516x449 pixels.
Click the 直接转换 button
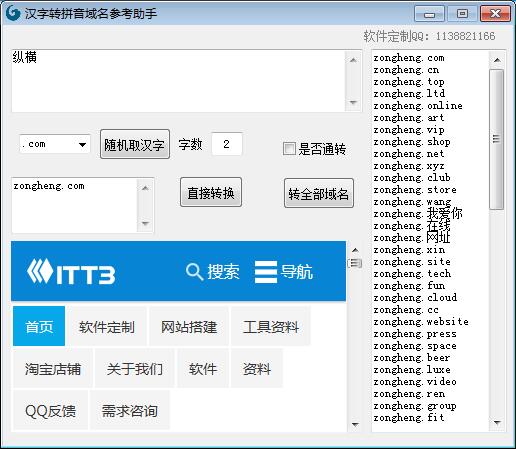pyautogui.click(x=211, y=193)
